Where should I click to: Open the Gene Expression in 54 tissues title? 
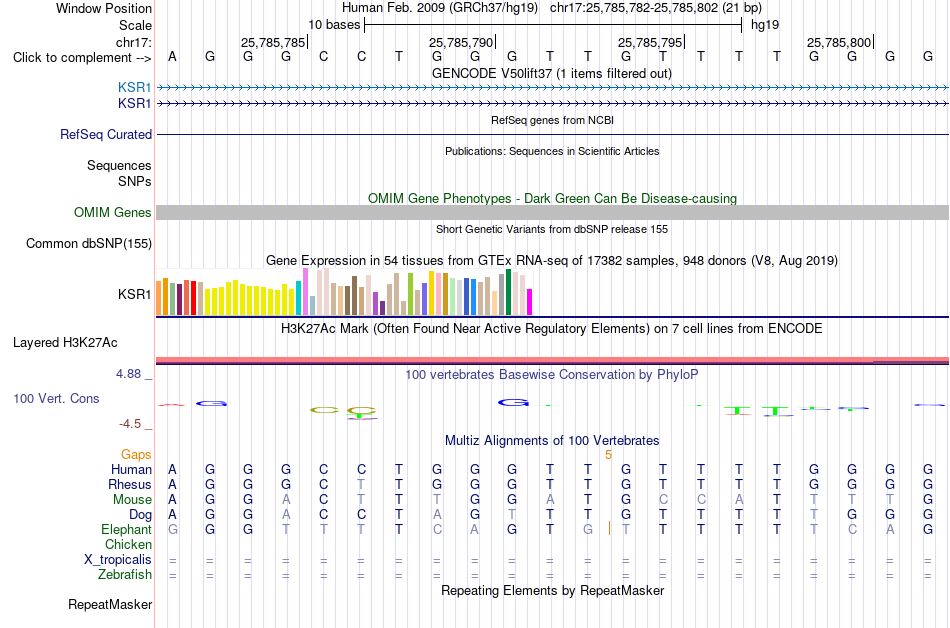click(552, 261)
